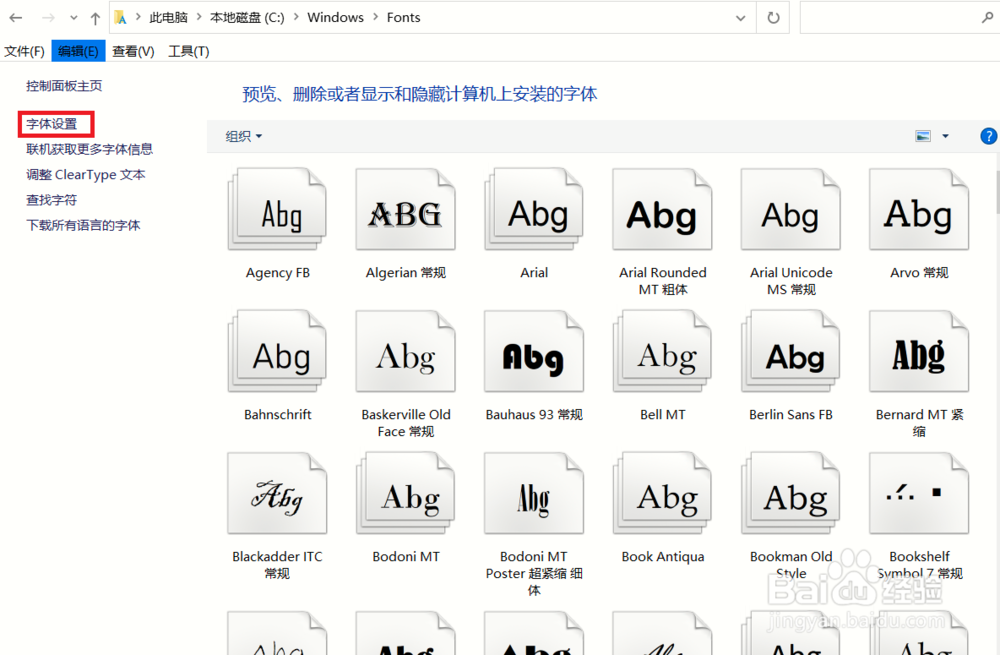Select the Berlin Sans FB font icon
Viewport: 1000px width, 655px height.
(x=791, y=351)
